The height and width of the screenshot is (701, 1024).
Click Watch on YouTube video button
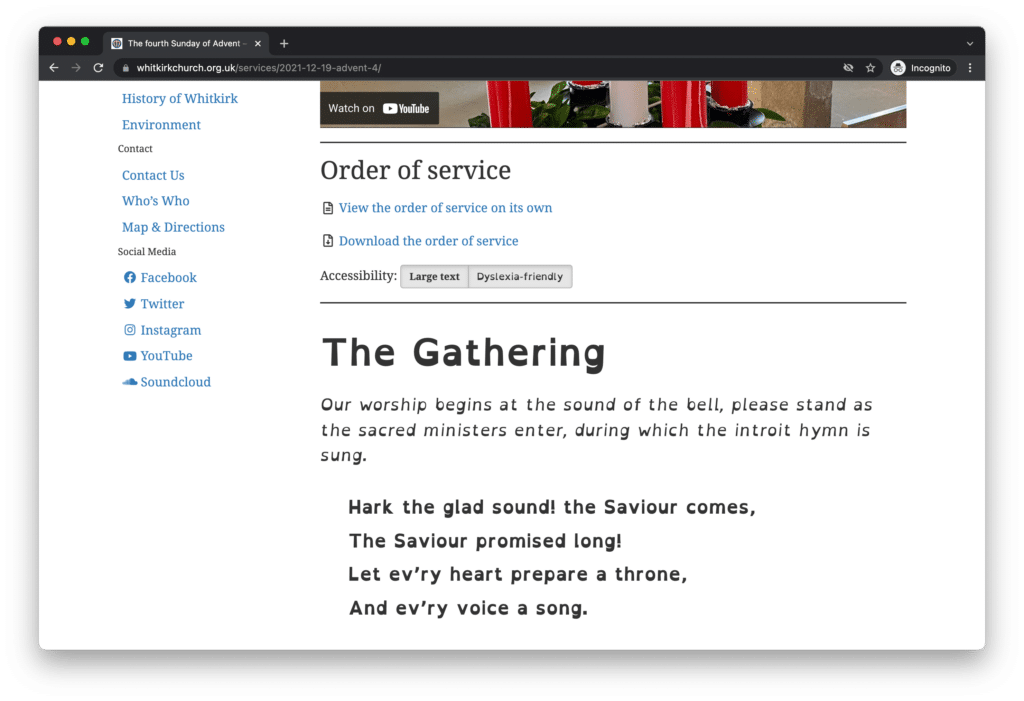point(379,108)
